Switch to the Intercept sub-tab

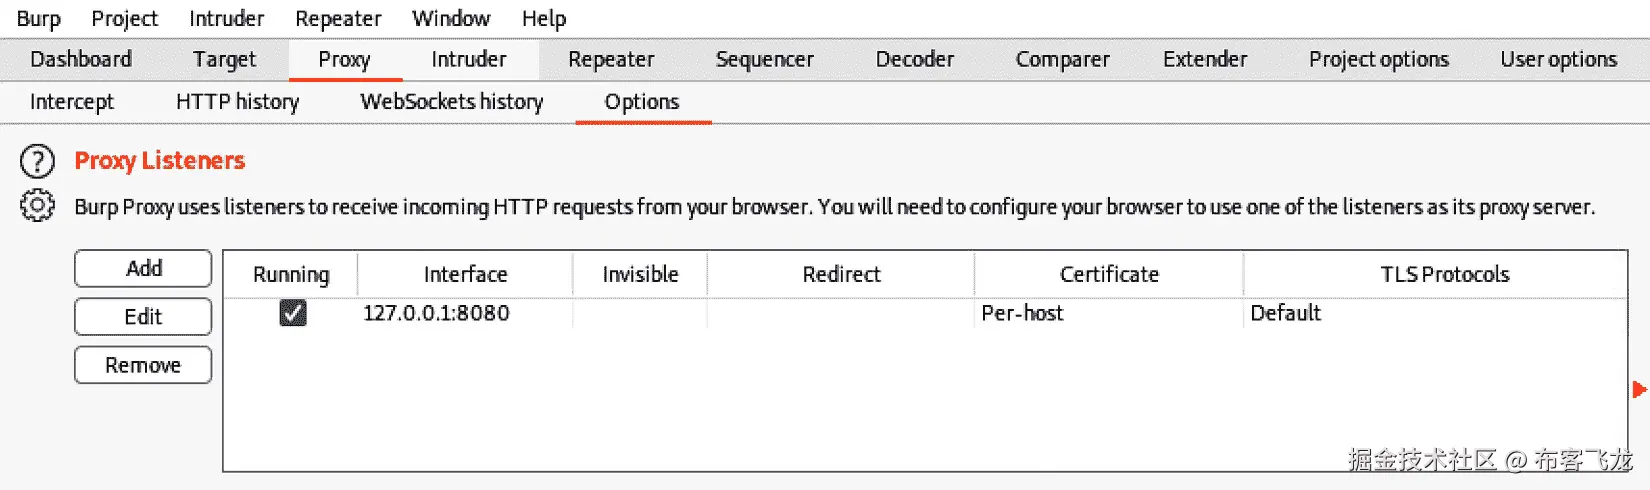[72, 102]
